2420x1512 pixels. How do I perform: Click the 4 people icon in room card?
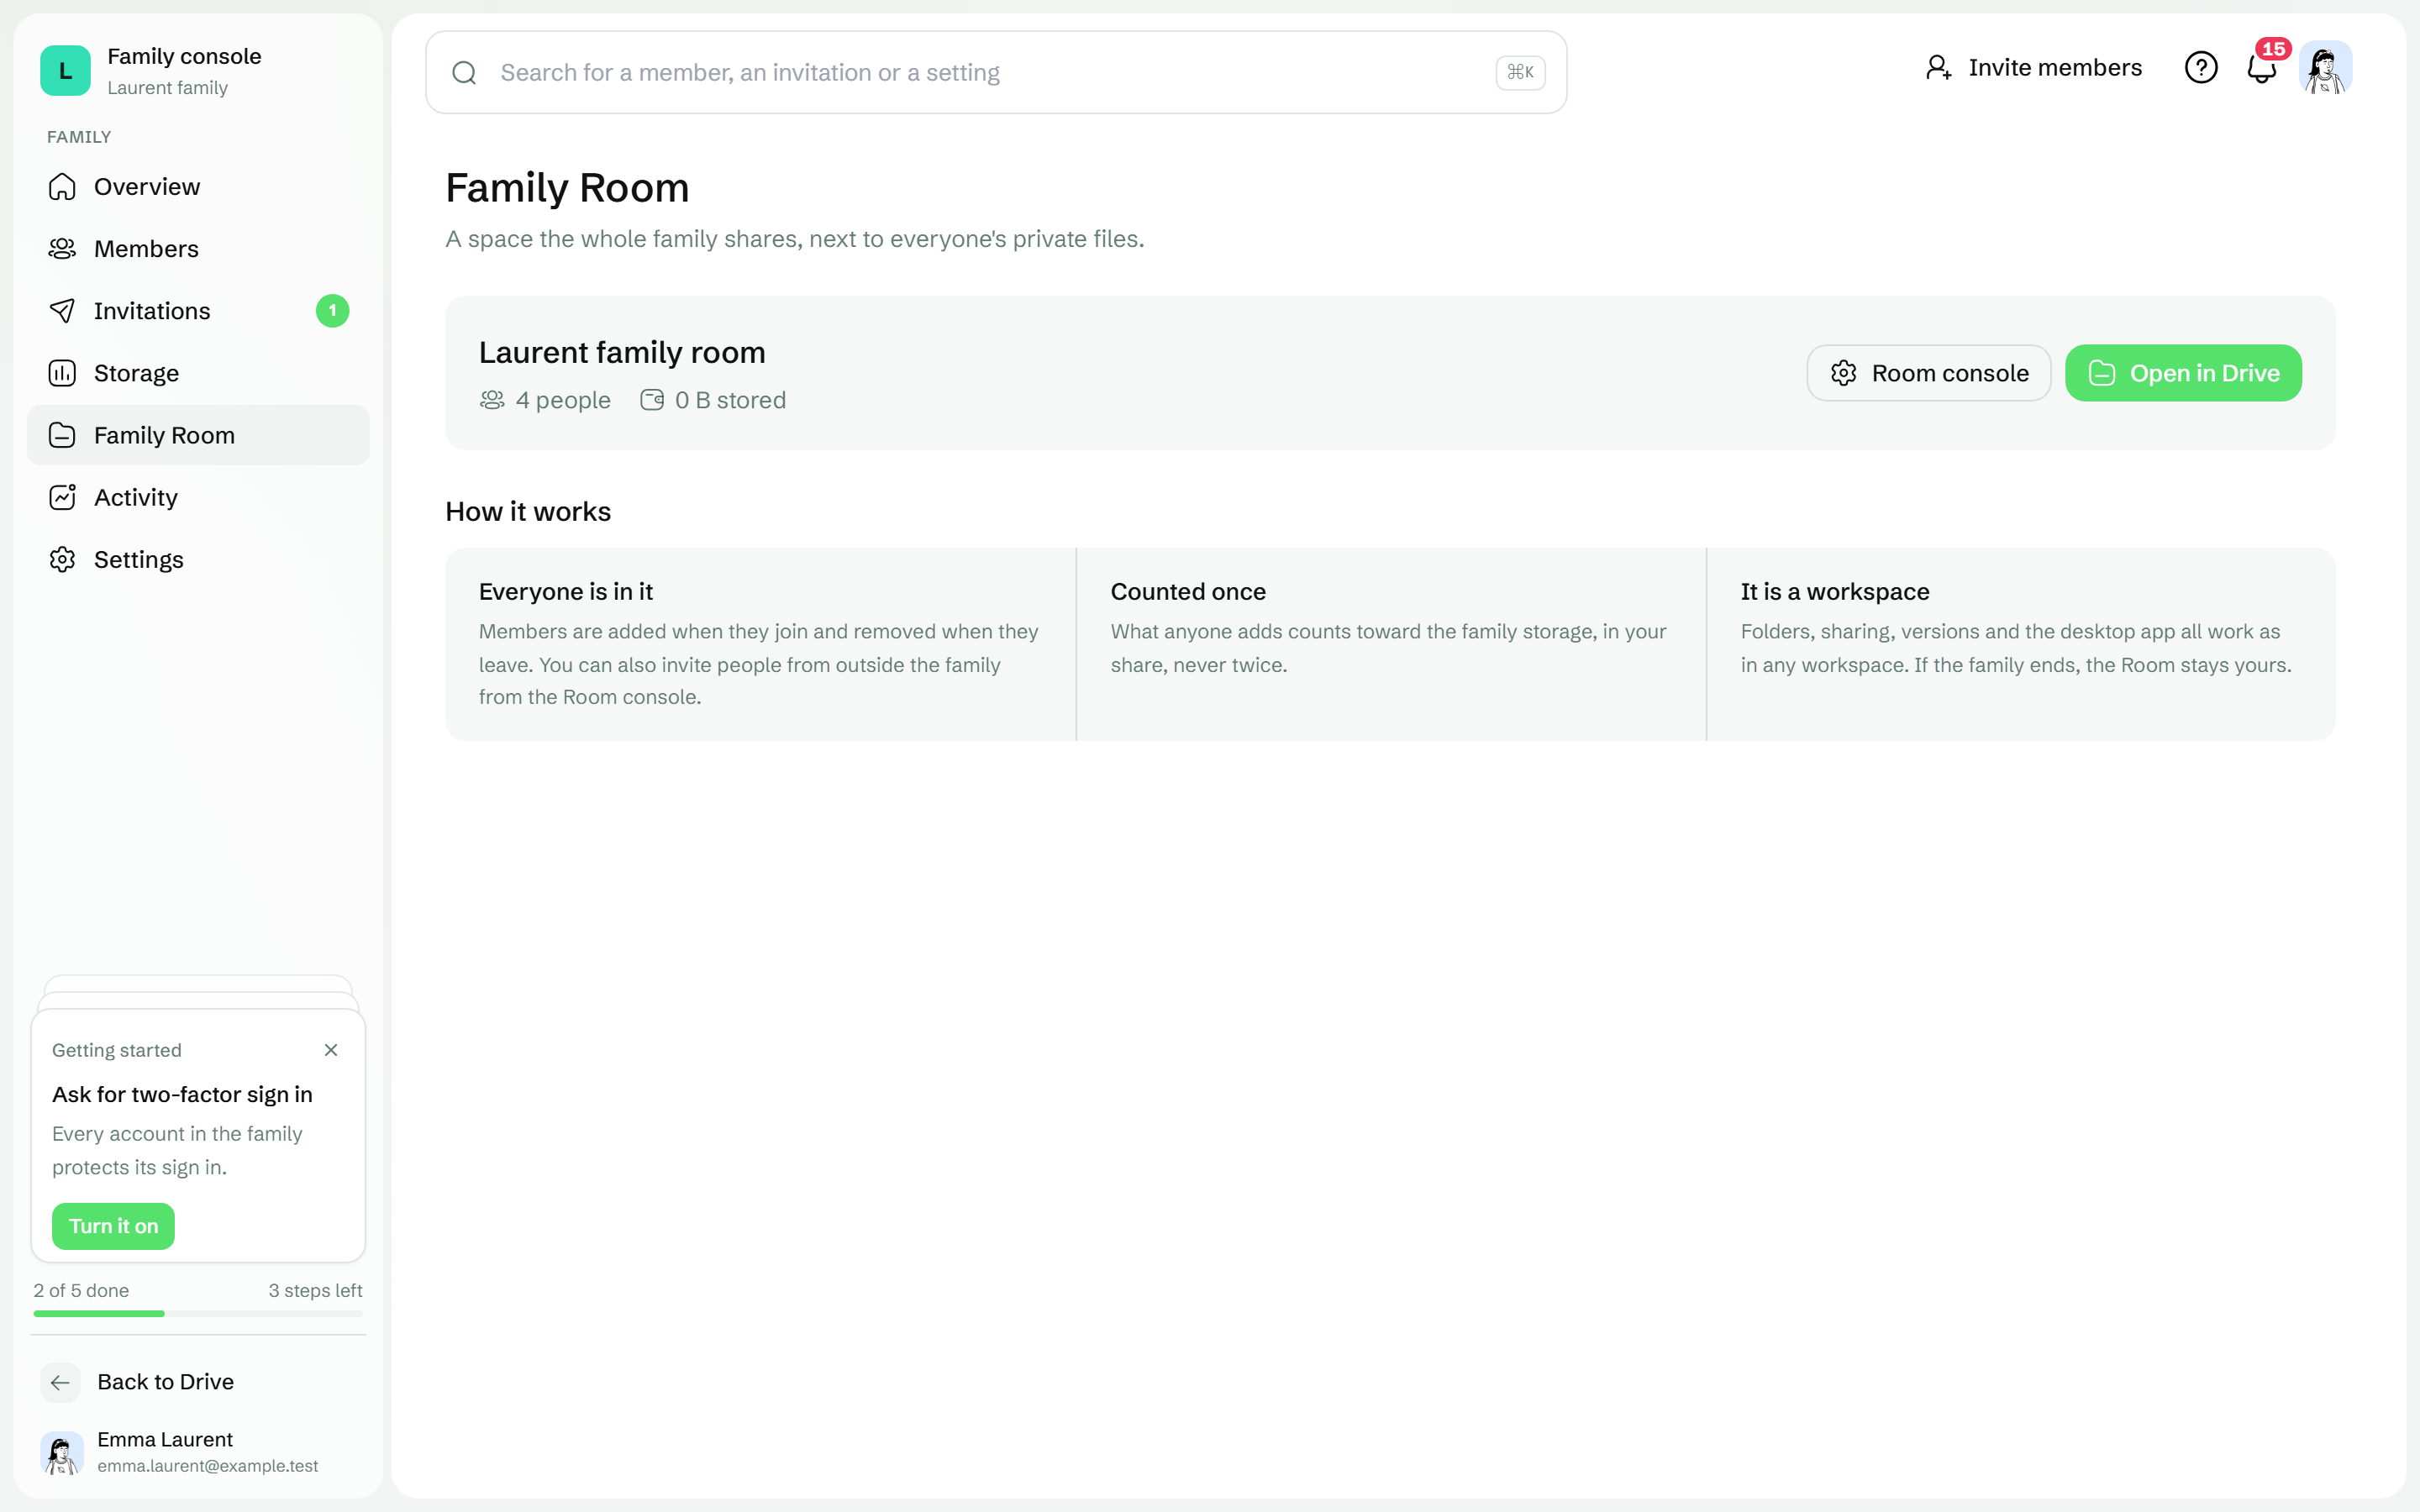(x=492, y=400)
